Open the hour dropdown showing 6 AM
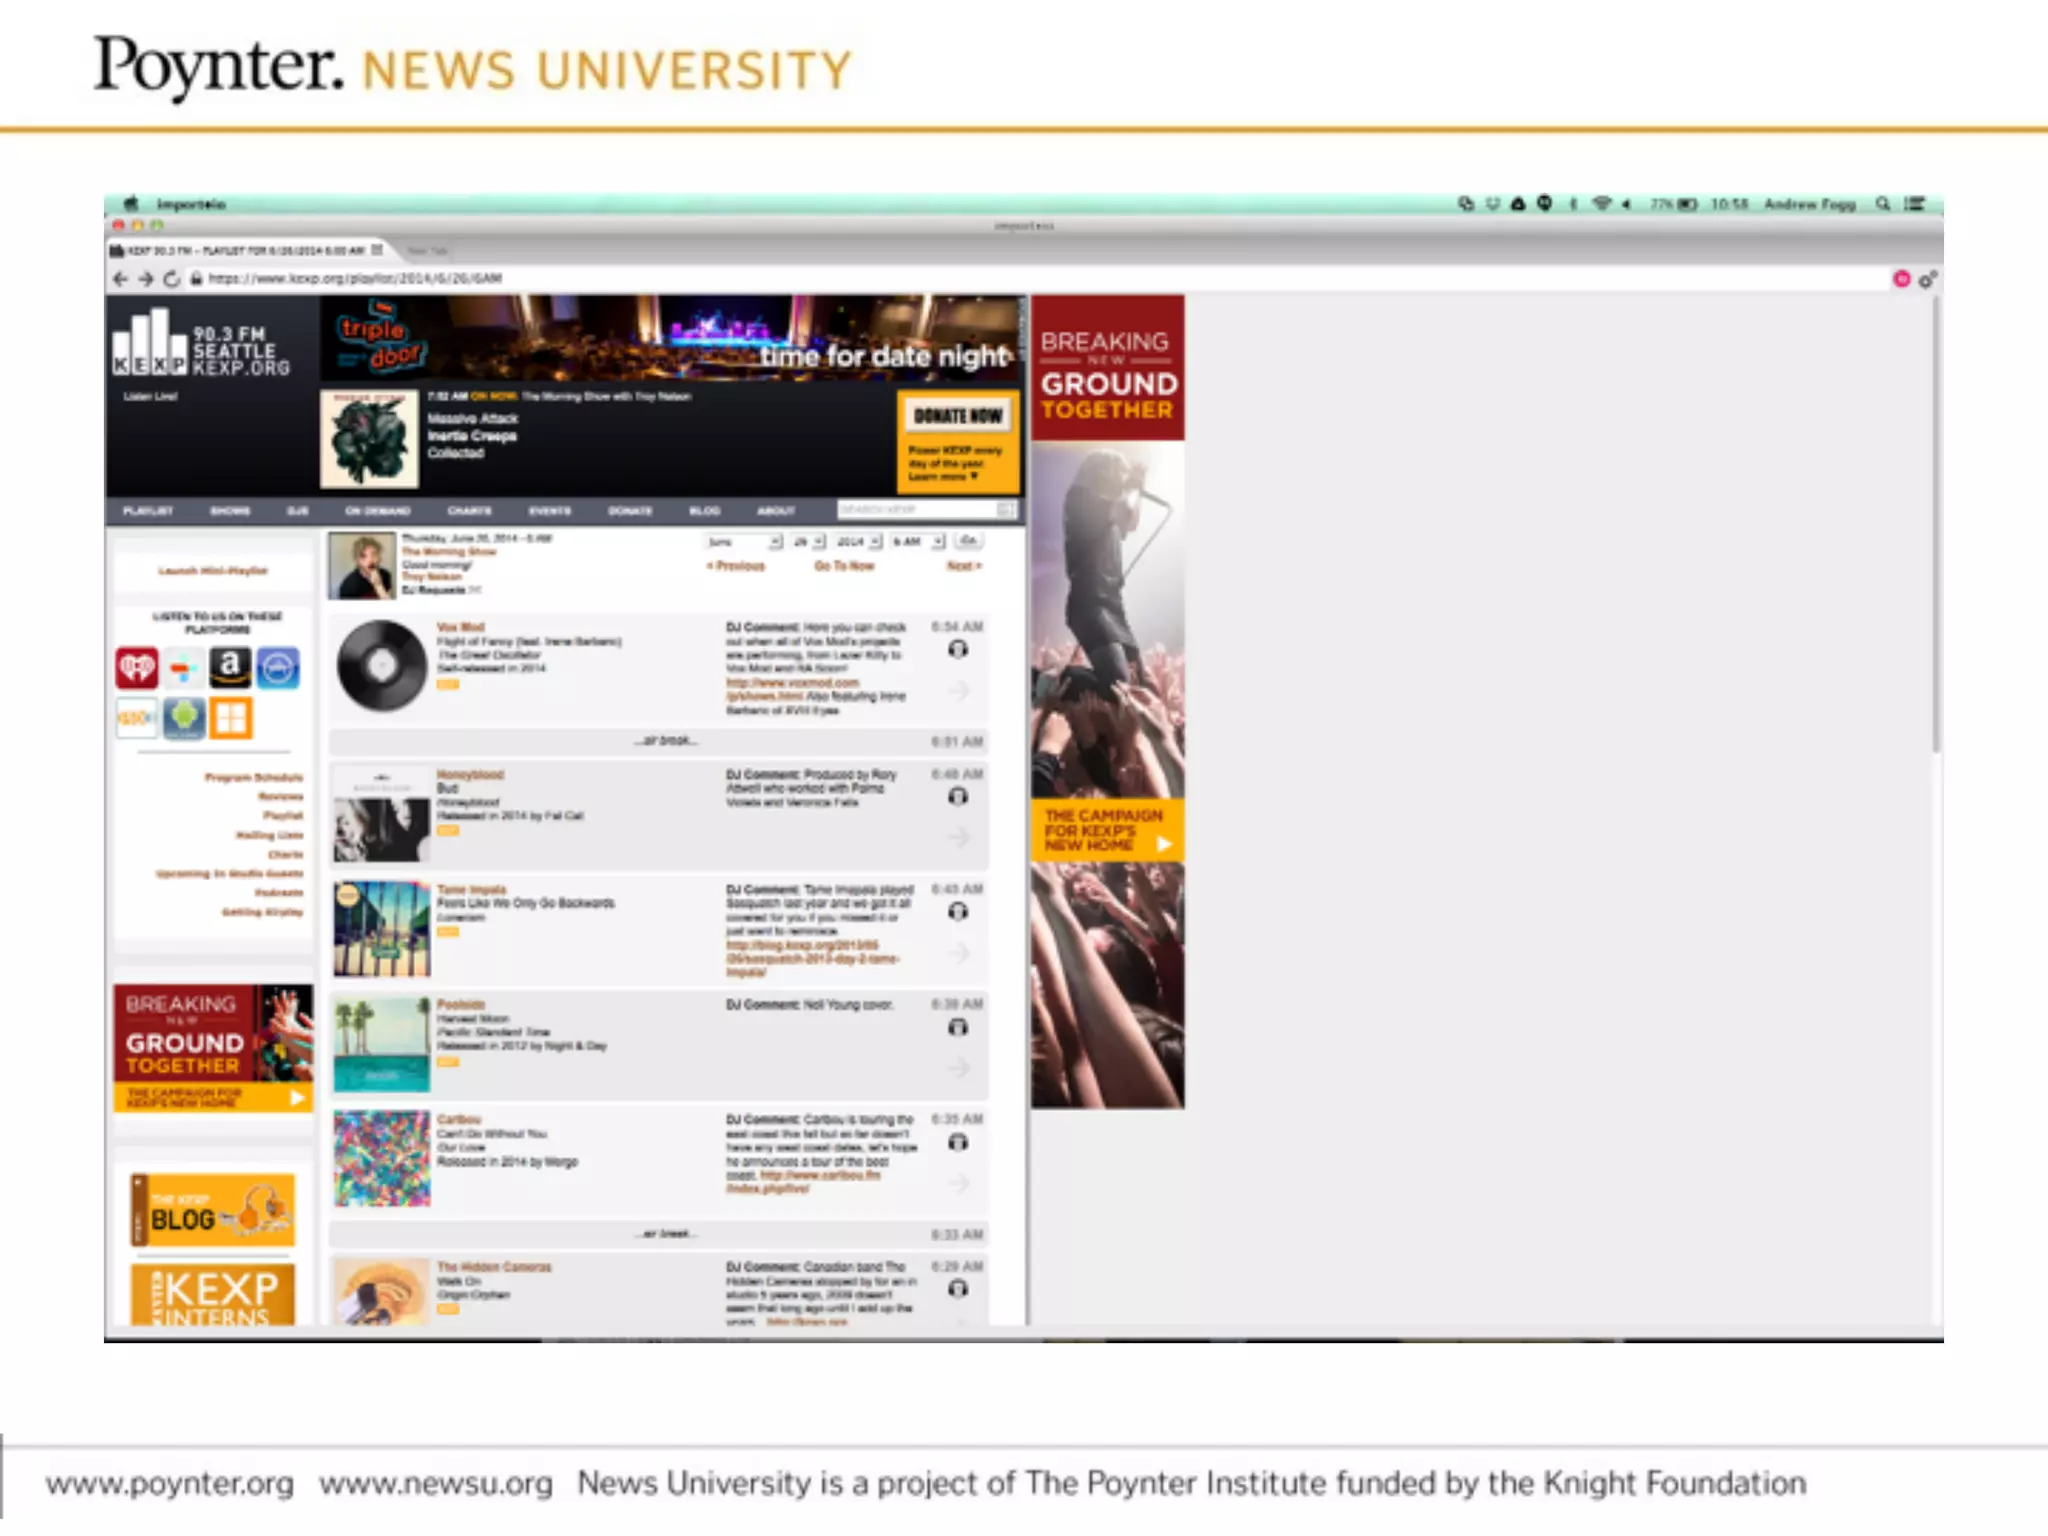This screenshot has width=2048, height=1536. [x=918, y=541]
